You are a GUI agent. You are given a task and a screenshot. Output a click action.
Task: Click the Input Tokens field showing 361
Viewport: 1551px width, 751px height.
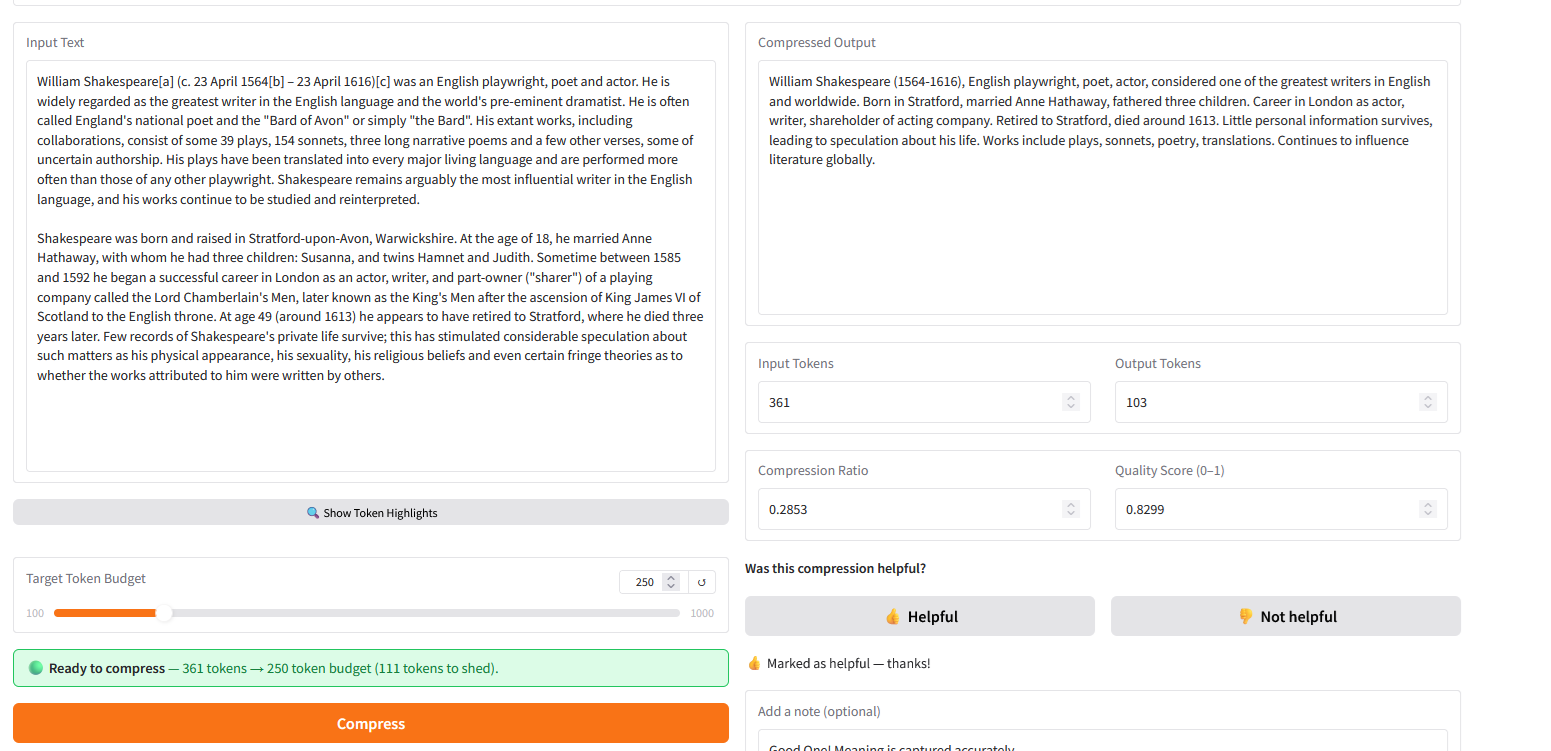click(x=924, y=402)
